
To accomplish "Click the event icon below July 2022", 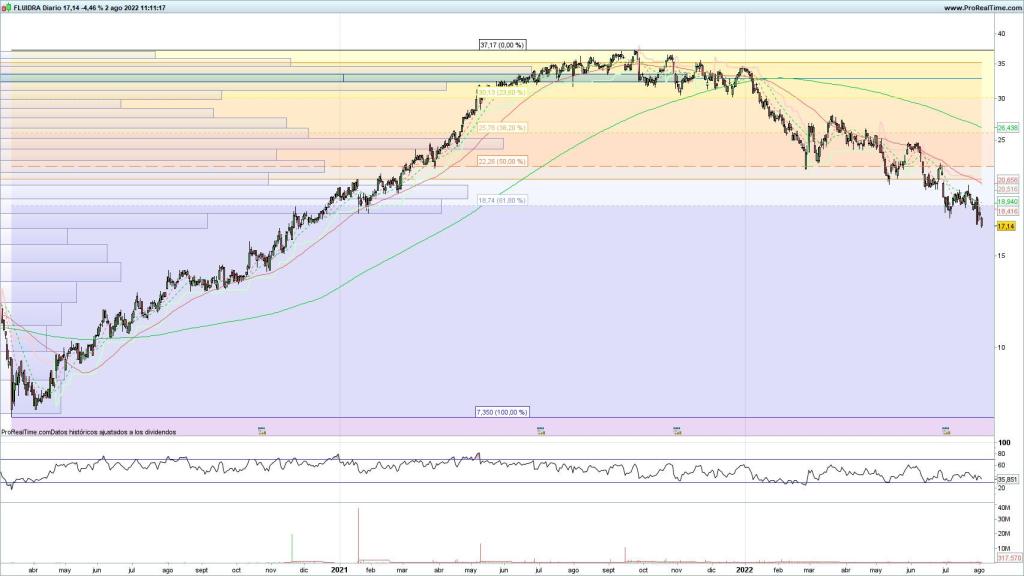I will (x=945, y=432).
